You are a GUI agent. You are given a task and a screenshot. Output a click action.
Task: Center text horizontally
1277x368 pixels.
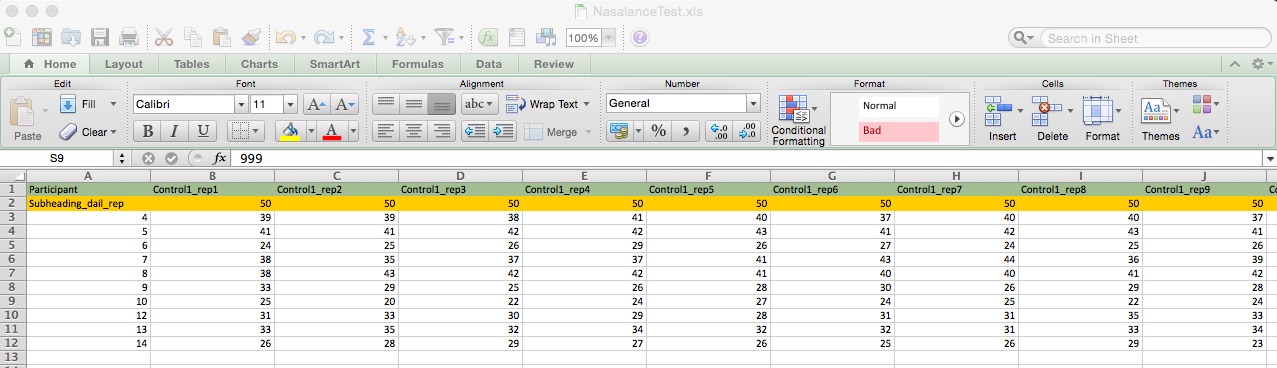point(413,131)
